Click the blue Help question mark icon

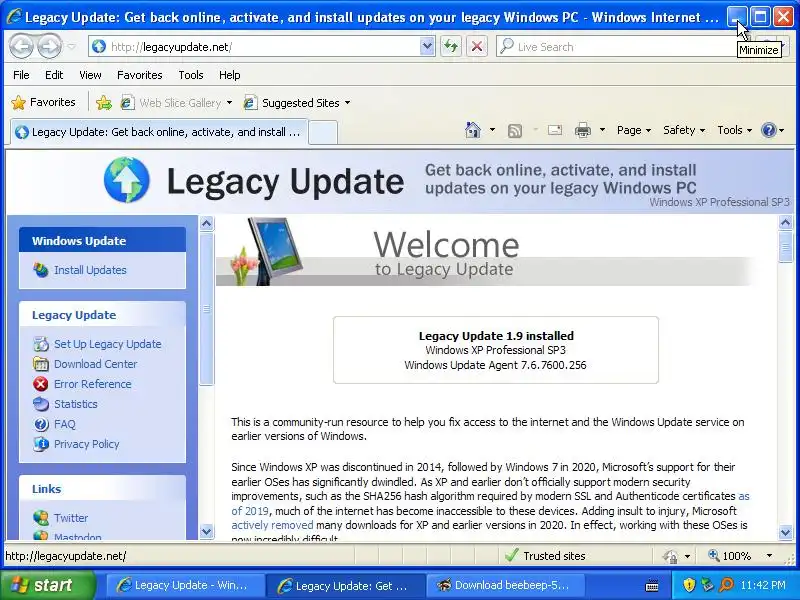[768, 130]
